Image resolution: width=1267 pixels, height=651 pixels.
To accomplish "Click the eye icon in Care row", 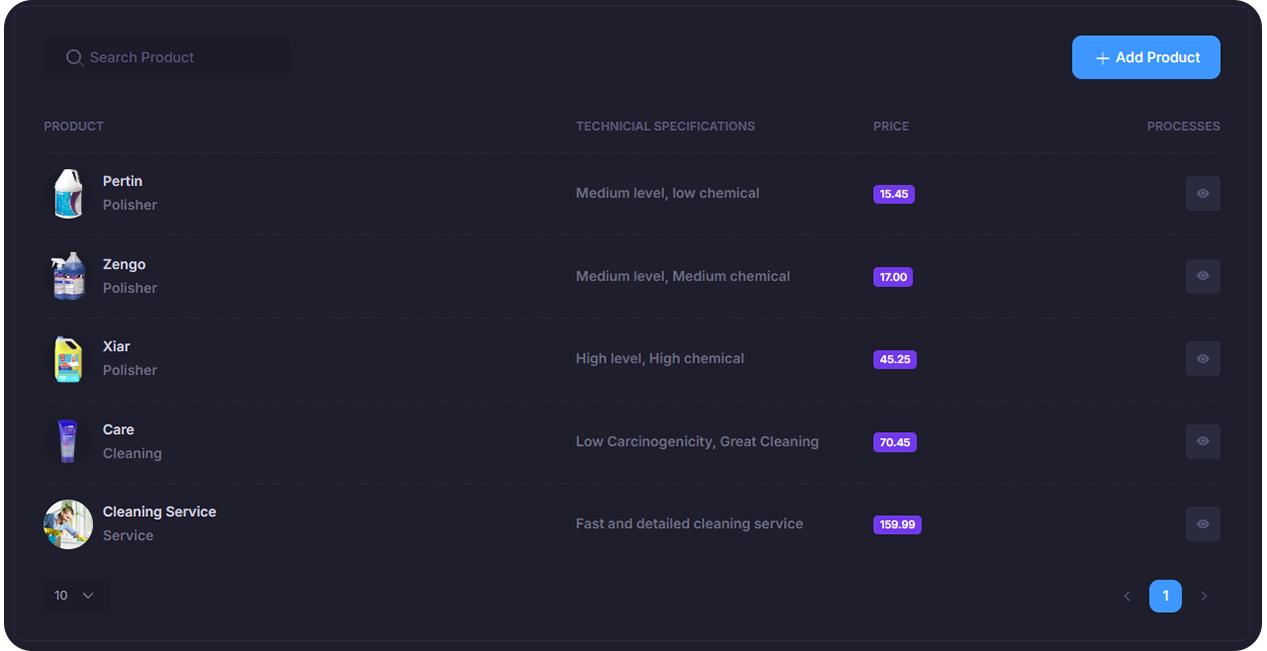I will coord(1202,441).
